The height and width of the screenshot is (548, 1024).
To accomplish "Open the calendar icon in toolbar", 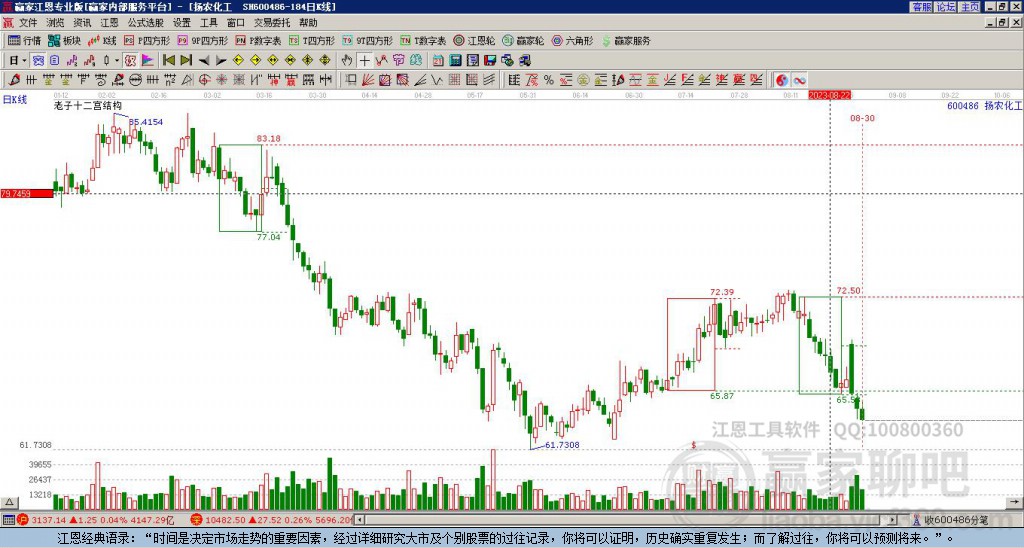I will (438, 61).
